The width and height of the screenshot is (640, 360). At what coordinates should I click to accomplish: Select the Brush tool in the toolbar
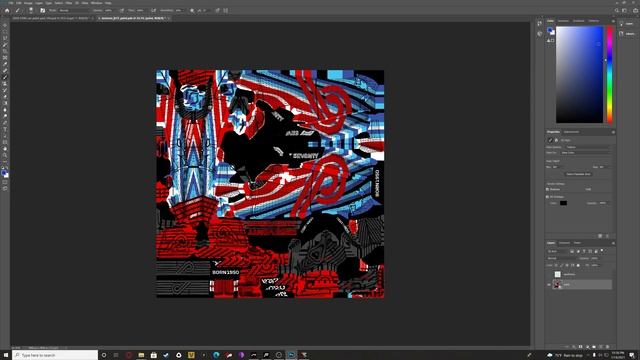pos(5,77)
